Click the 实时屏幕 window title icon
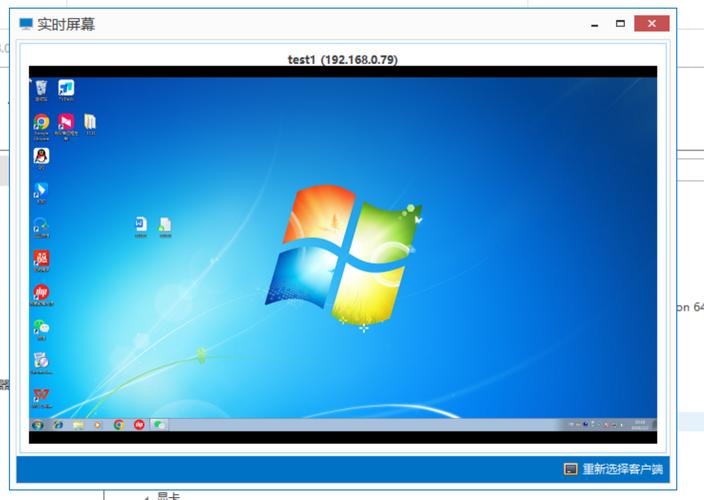This screenshot has width=704, height=500. [26, 24]
